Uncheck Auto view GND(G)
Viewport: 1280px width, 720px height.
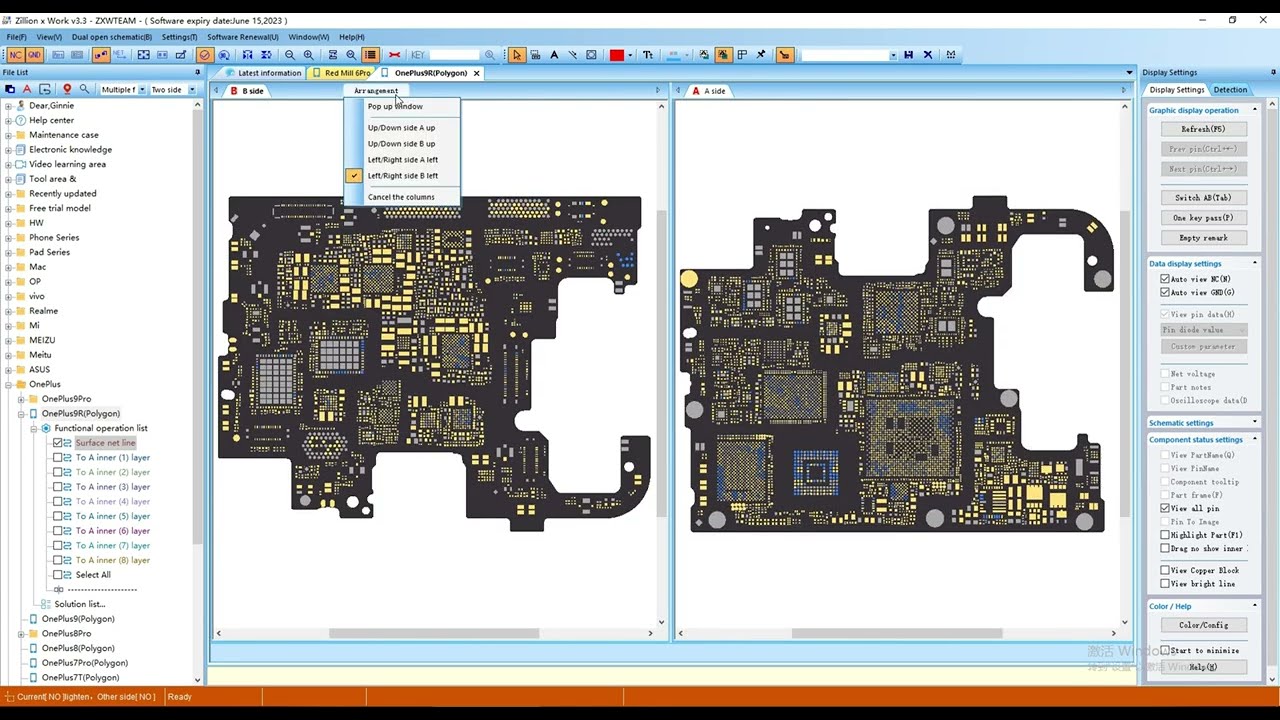point(1165,292)
